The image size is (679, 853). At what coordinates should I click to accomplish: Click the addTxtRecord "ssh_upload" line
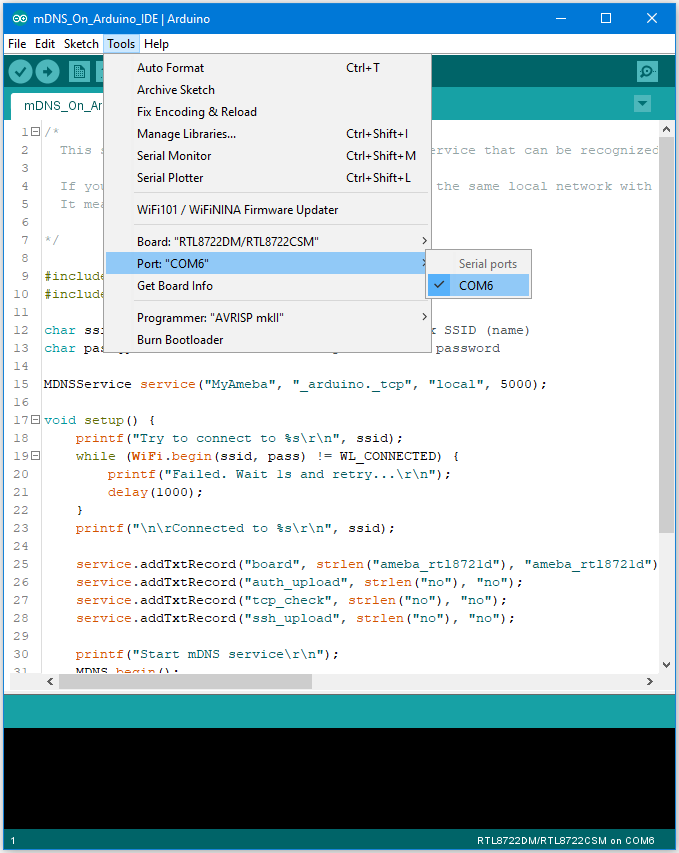pos(295,618)
